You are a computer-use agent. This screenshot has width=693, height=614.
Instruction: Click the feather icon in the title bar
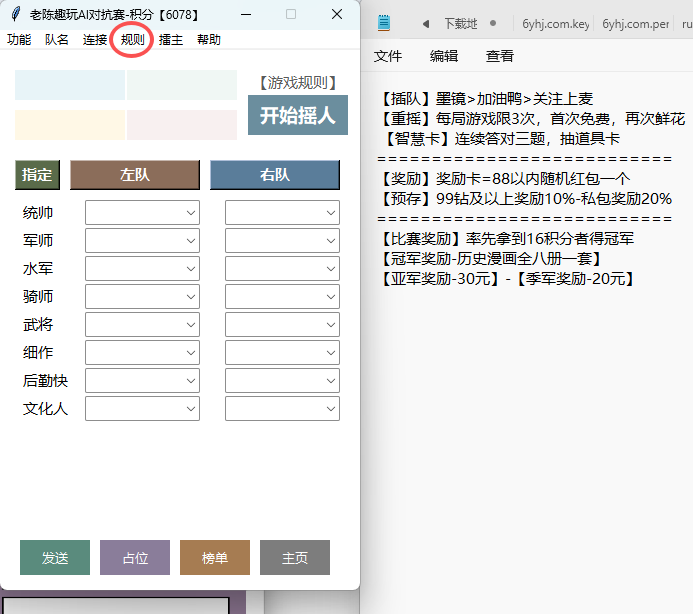[15, 15]
